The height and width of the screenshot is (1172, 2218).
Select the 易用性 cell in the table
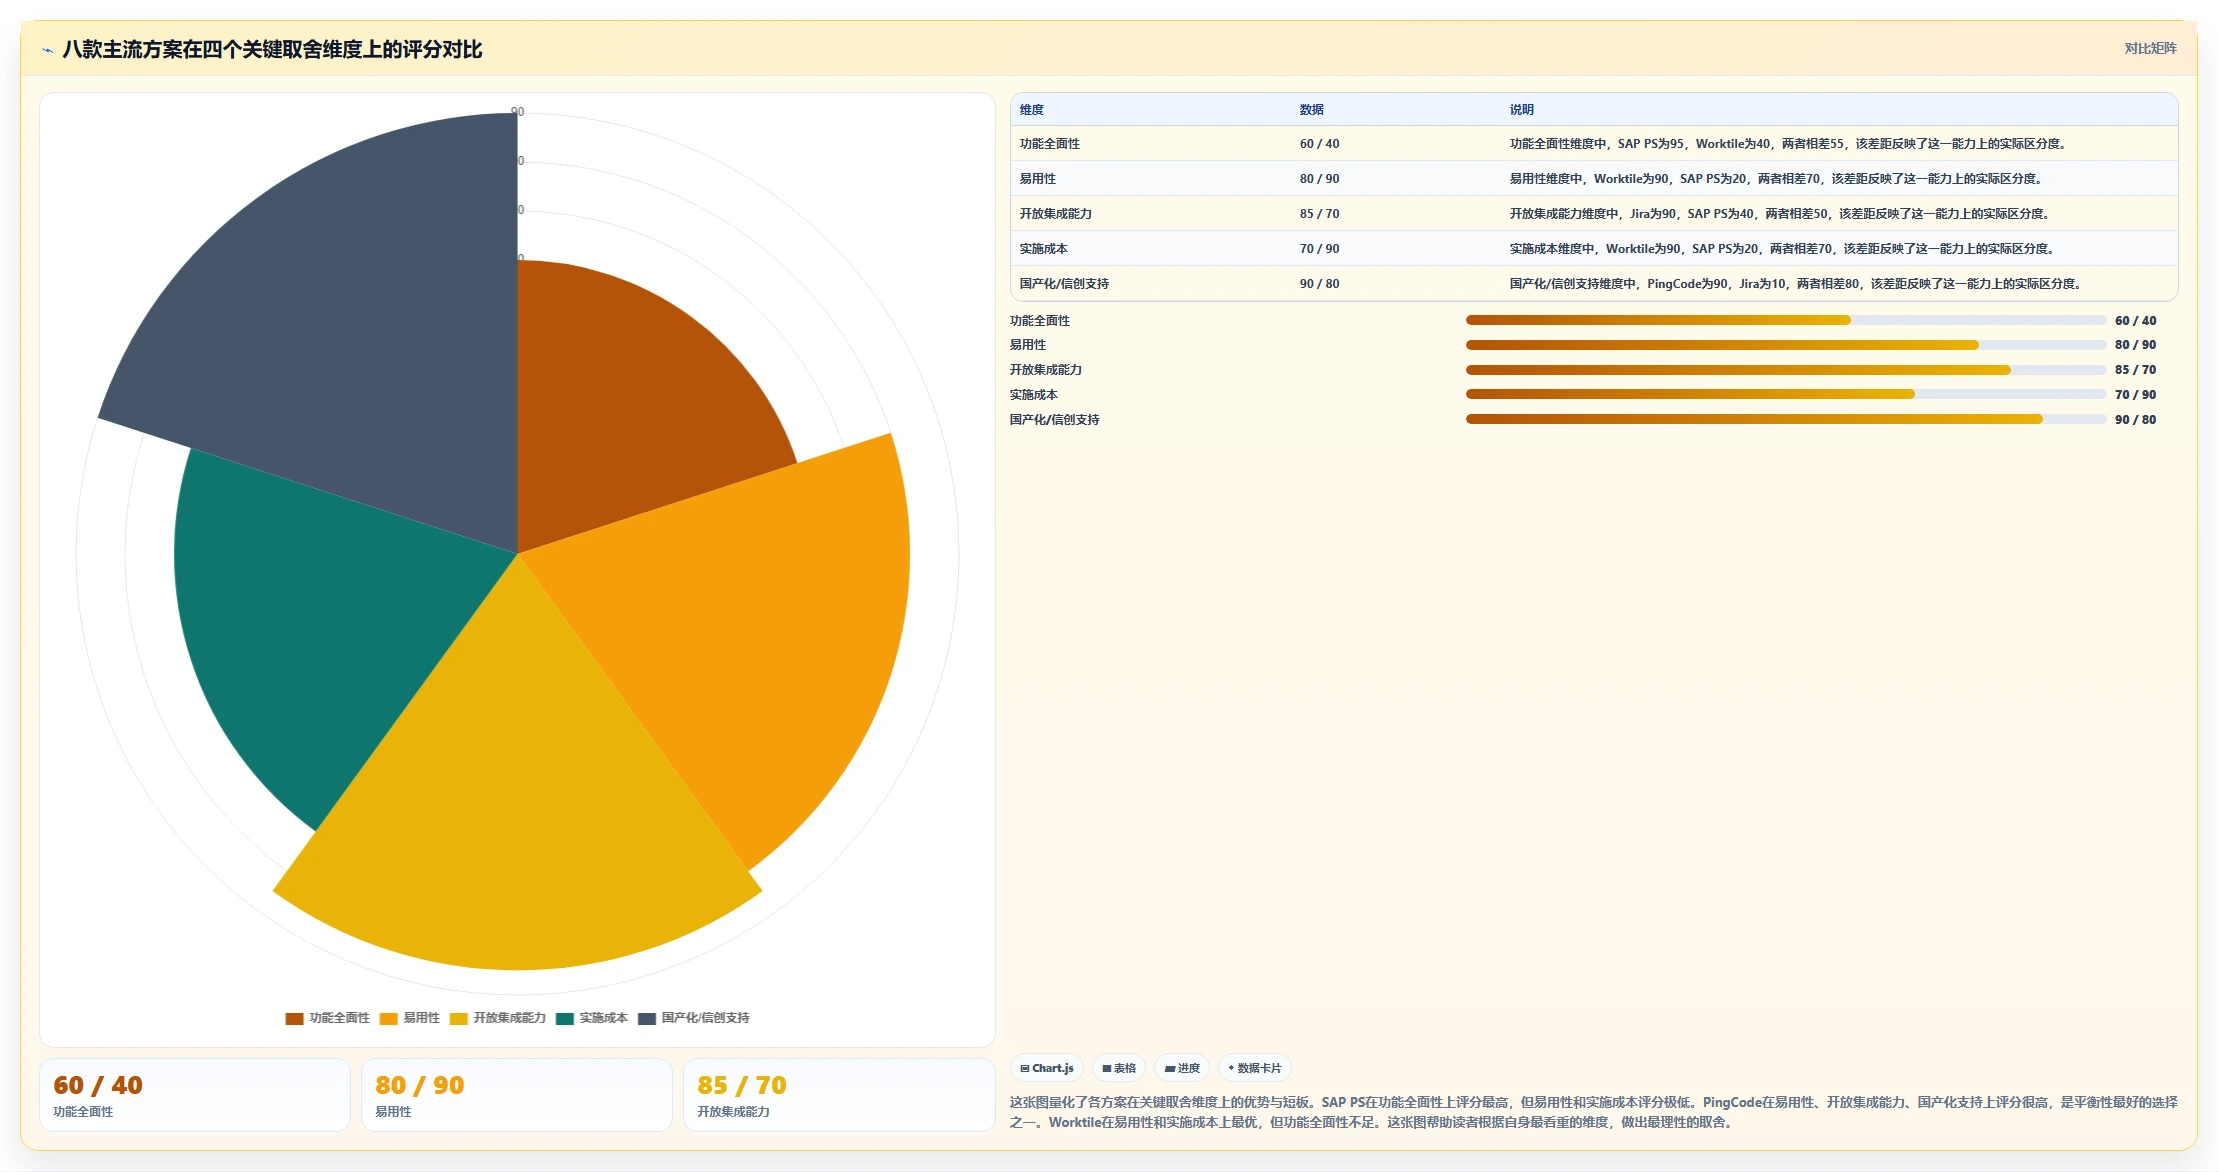pyautogui.click(x=1038, y=179)
